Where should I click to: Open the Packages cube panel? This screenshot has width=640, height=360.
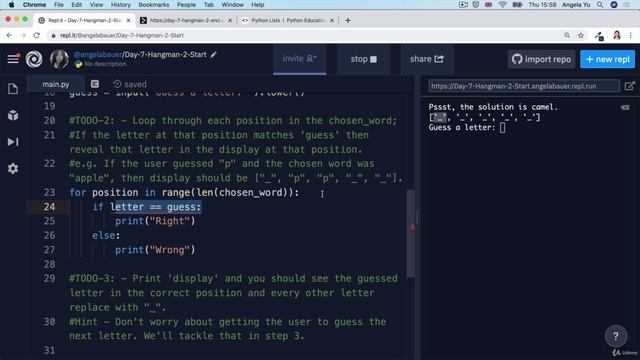tap(13, 116)
